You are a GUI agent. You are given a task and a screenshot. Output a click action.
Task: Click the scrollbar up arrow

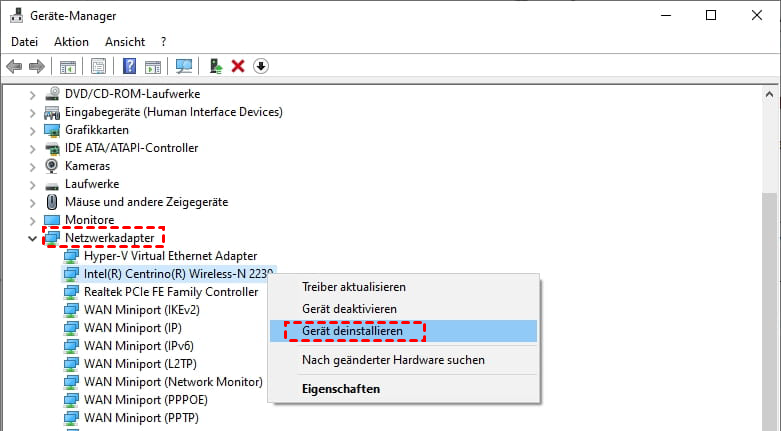pos(770,94)
